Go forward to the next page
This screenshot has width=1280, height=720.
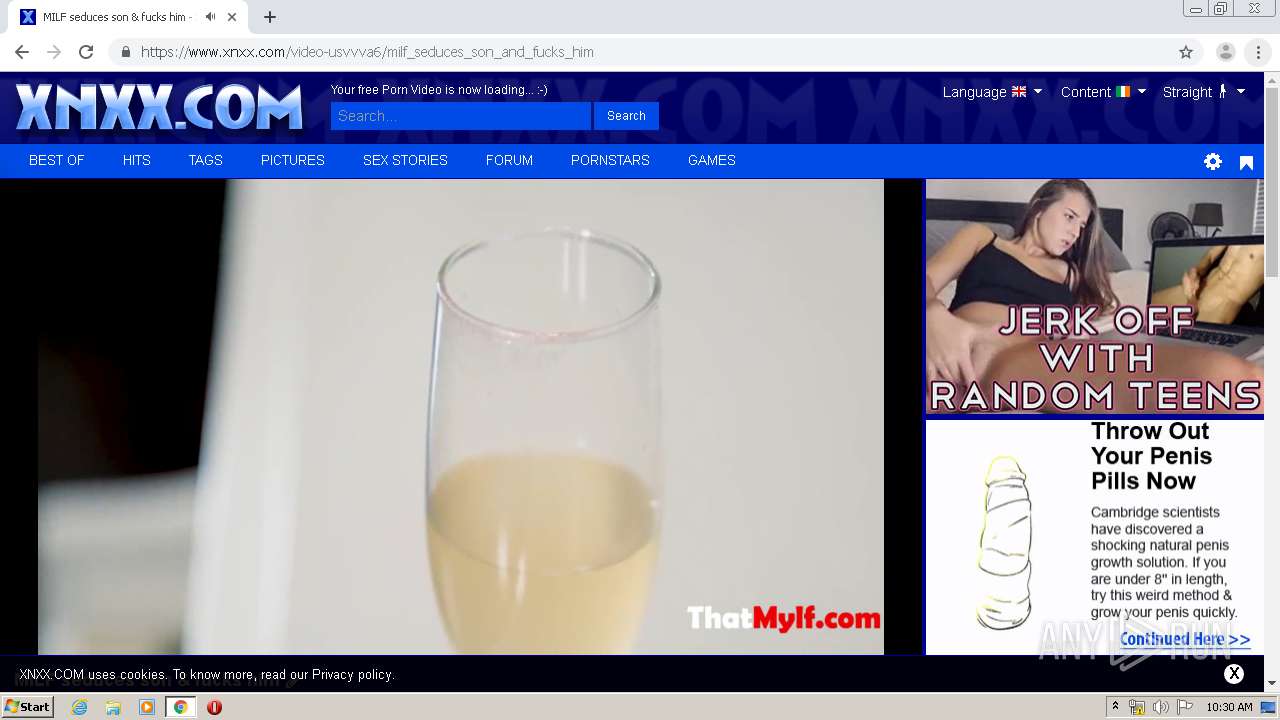coord(54,52)
